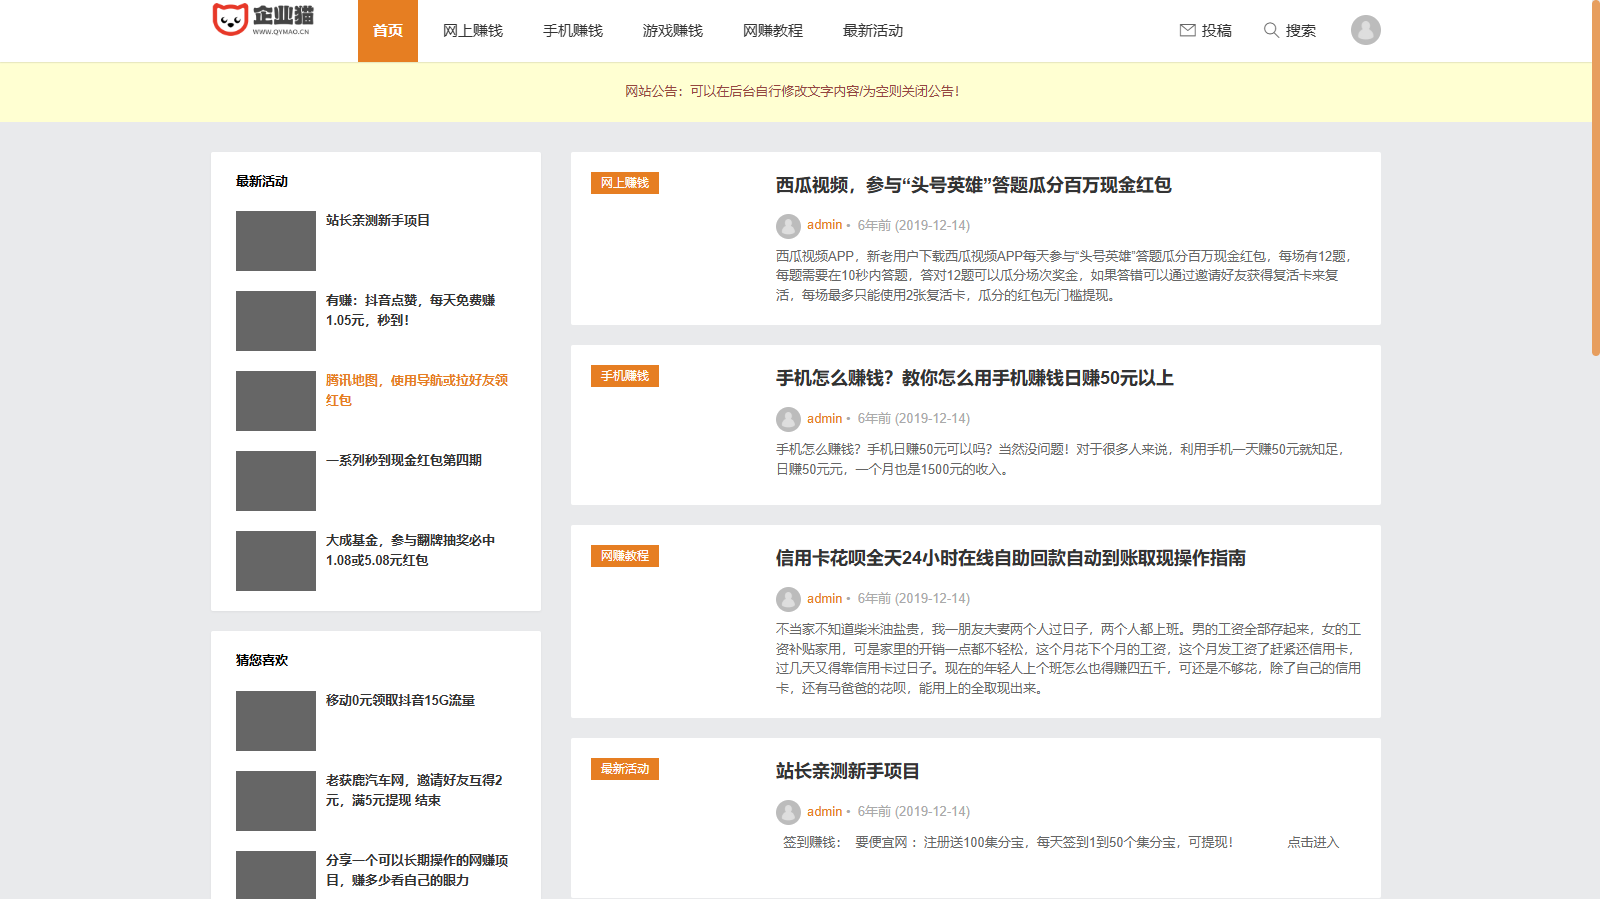Go to 游戏赚钱 in navigation

673,31
